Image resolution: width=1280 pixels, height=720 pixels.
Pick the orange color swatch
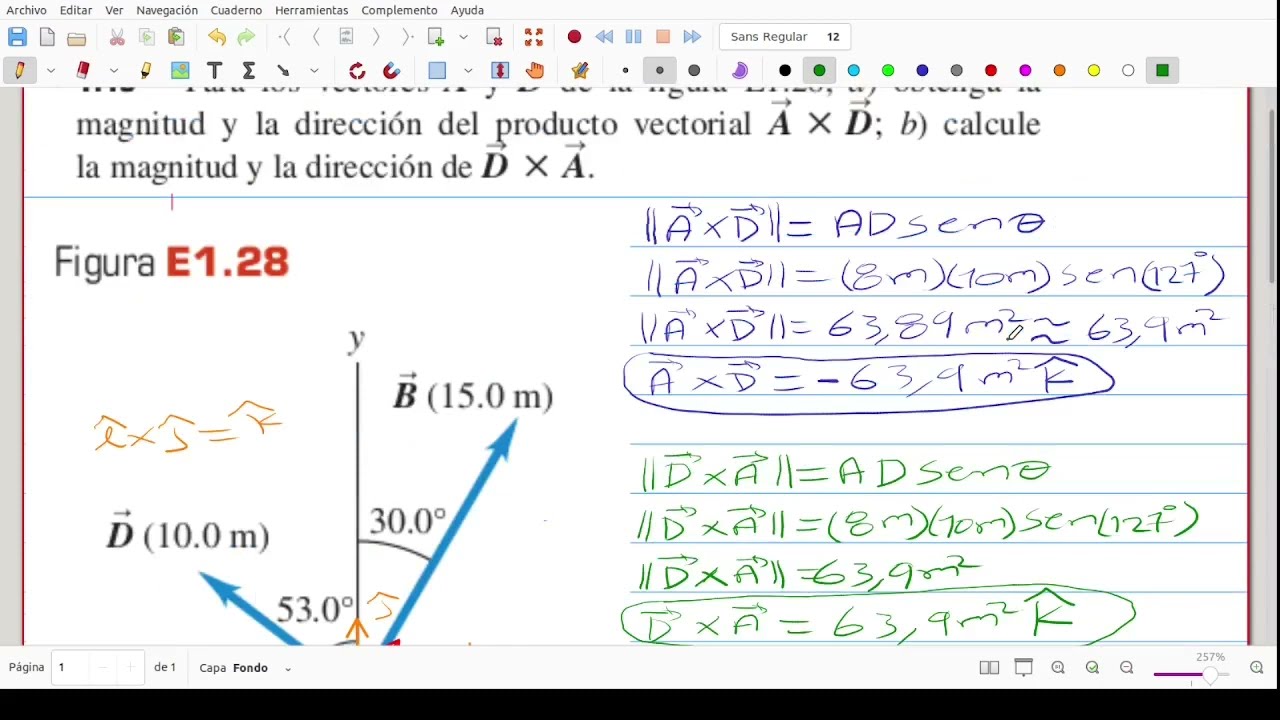point(1060,70)
